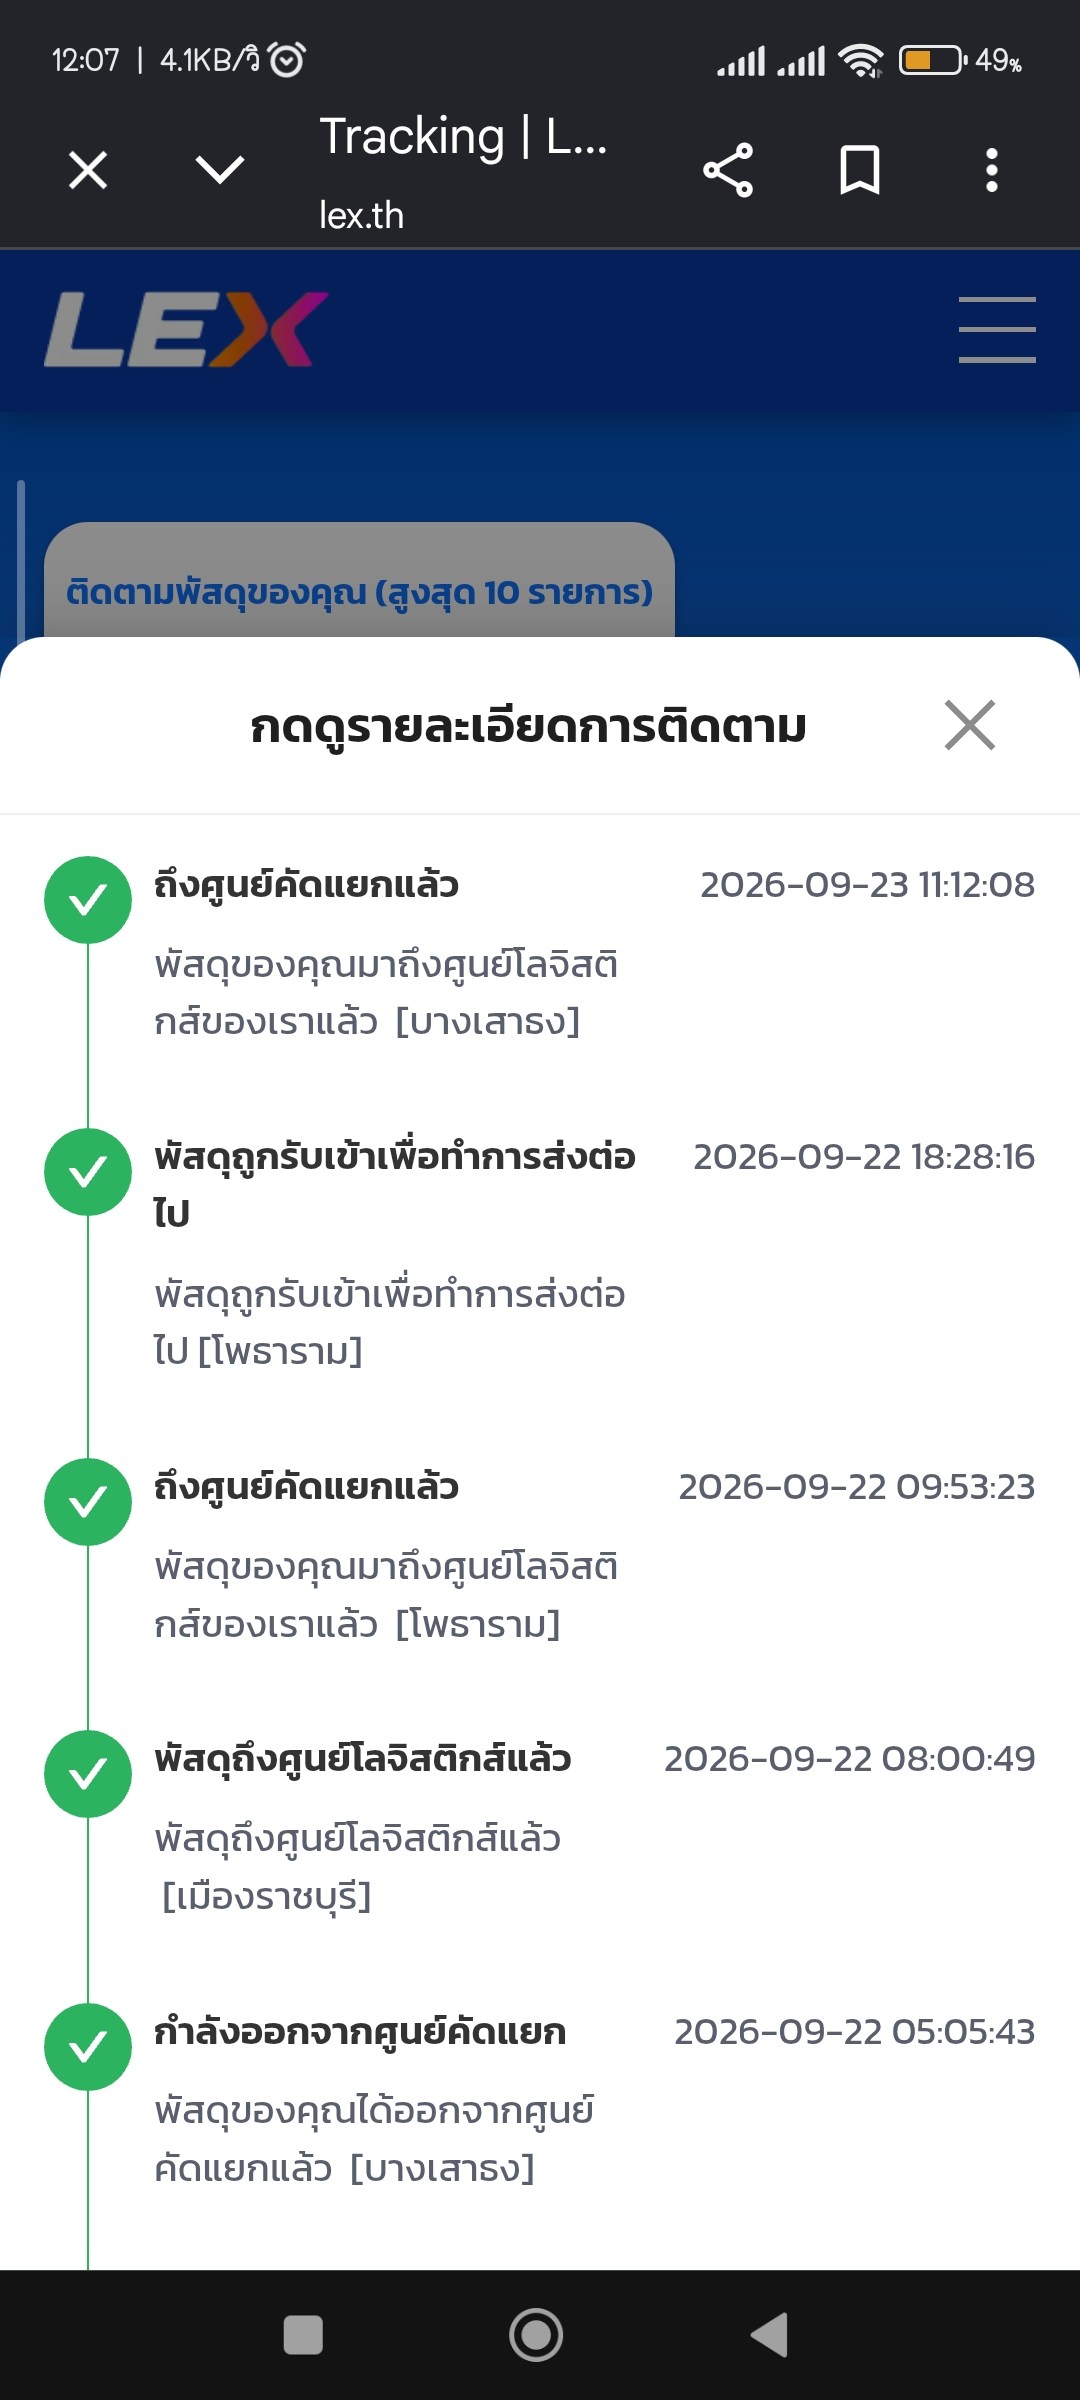This screenshot has width=1080, height=2400.
Task: Click the LEX logo
Action: tap(186, 329)
